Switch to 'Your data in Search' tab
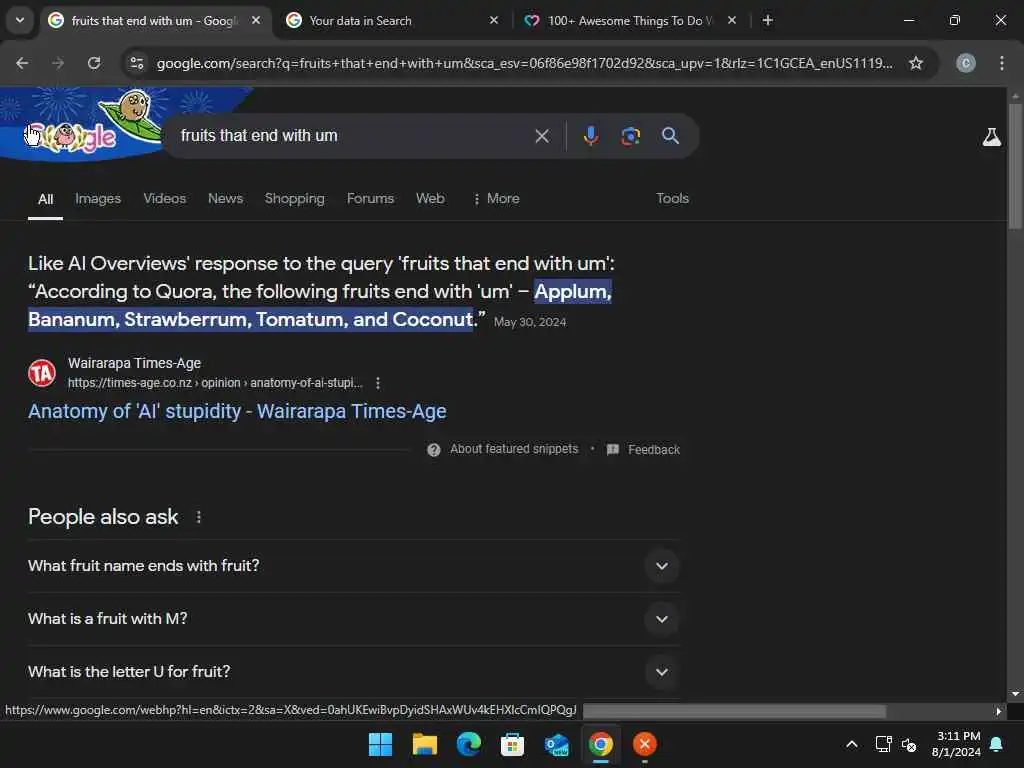The image size is (1024, 768). [392, 20]
